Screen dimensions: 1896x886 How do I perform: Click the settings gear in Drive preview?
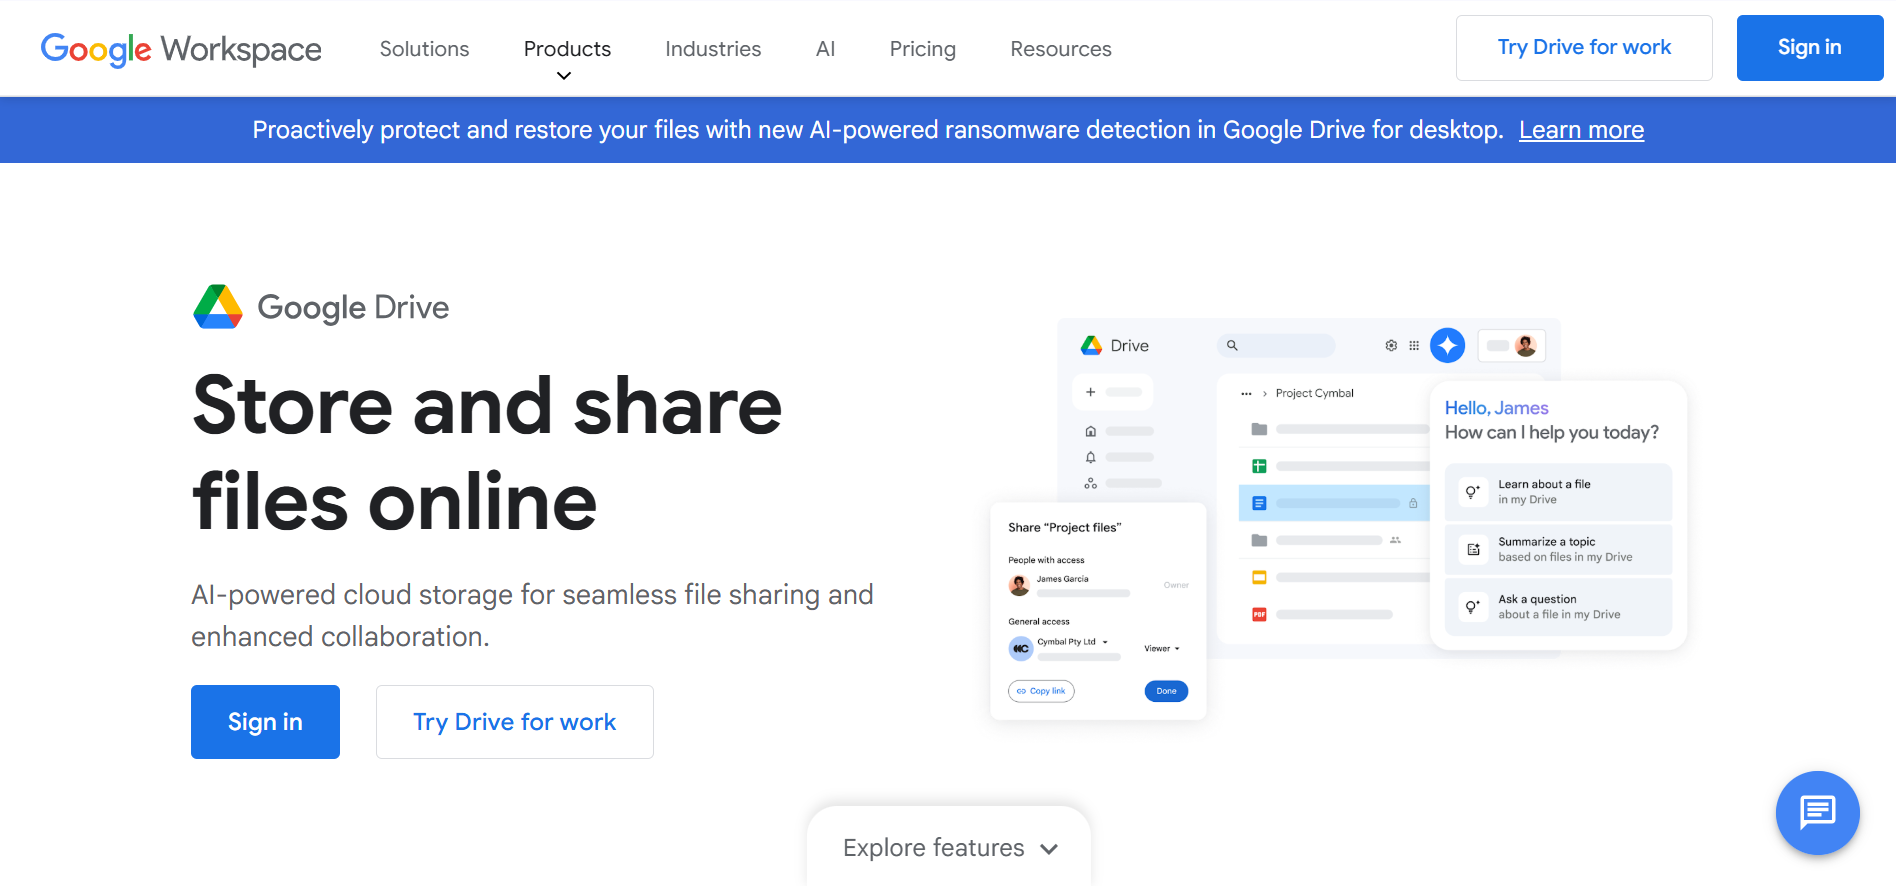pos(1390,345)
